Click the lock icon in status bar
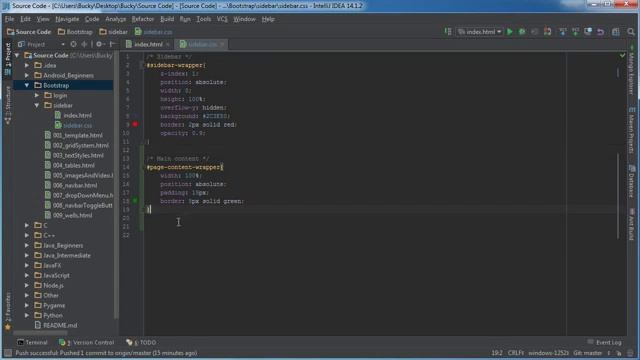 click(x=619, y=353)
